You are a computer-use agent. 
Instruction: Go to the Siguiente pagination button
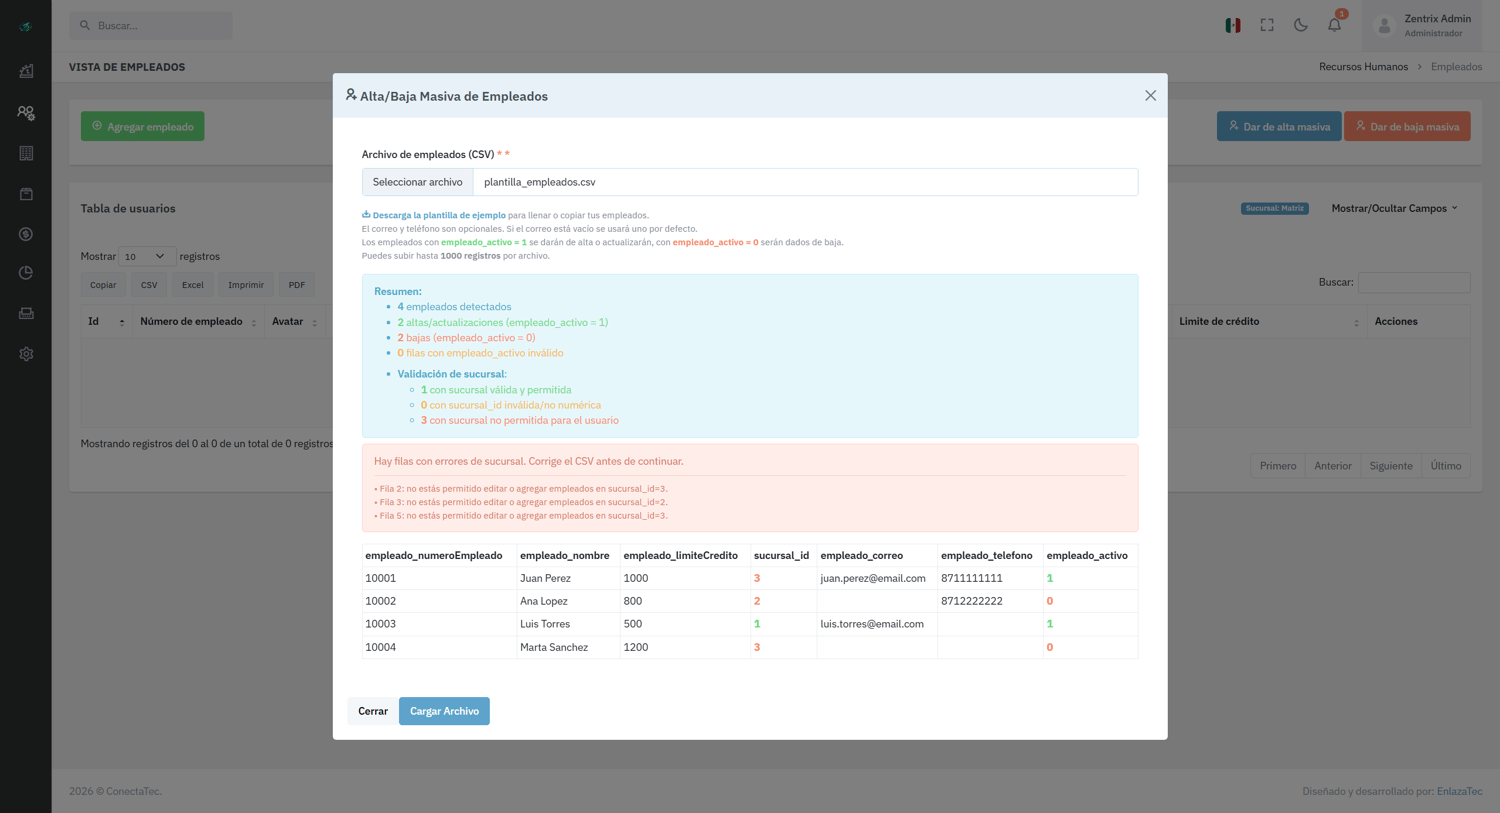pos(1391,466)
